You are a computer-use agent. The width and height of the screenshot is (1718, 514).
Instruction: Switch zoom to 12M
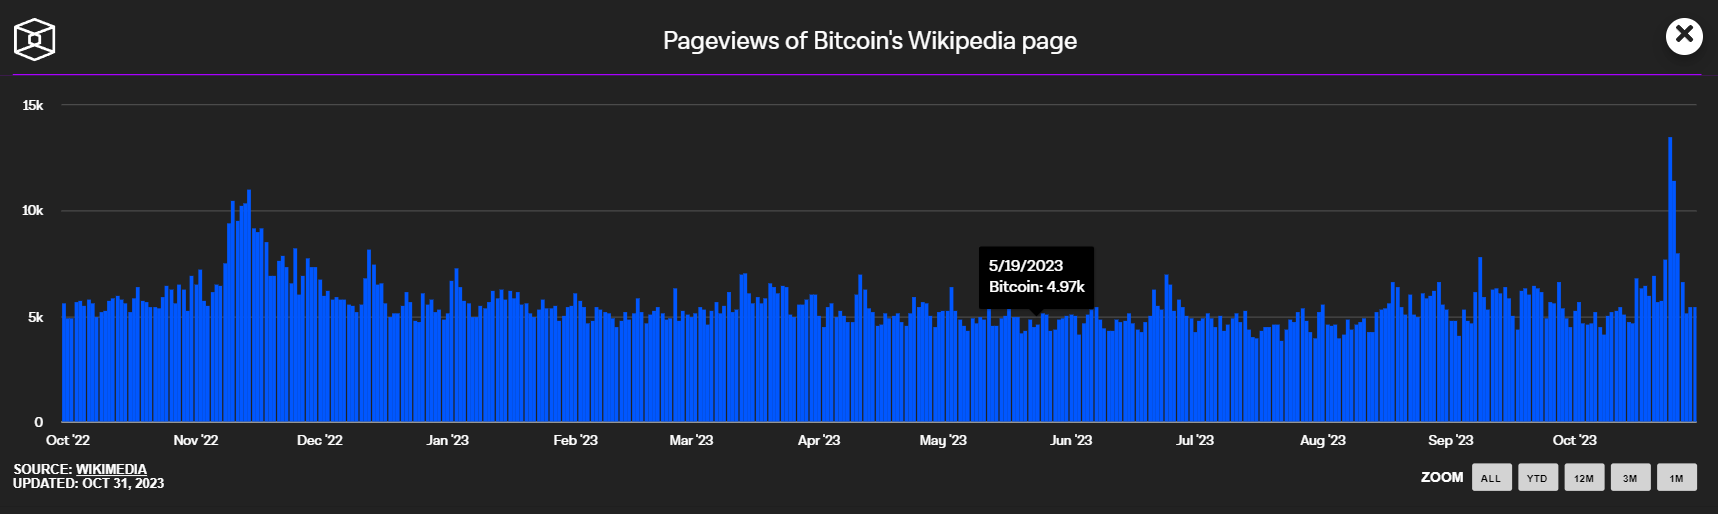1584,478
